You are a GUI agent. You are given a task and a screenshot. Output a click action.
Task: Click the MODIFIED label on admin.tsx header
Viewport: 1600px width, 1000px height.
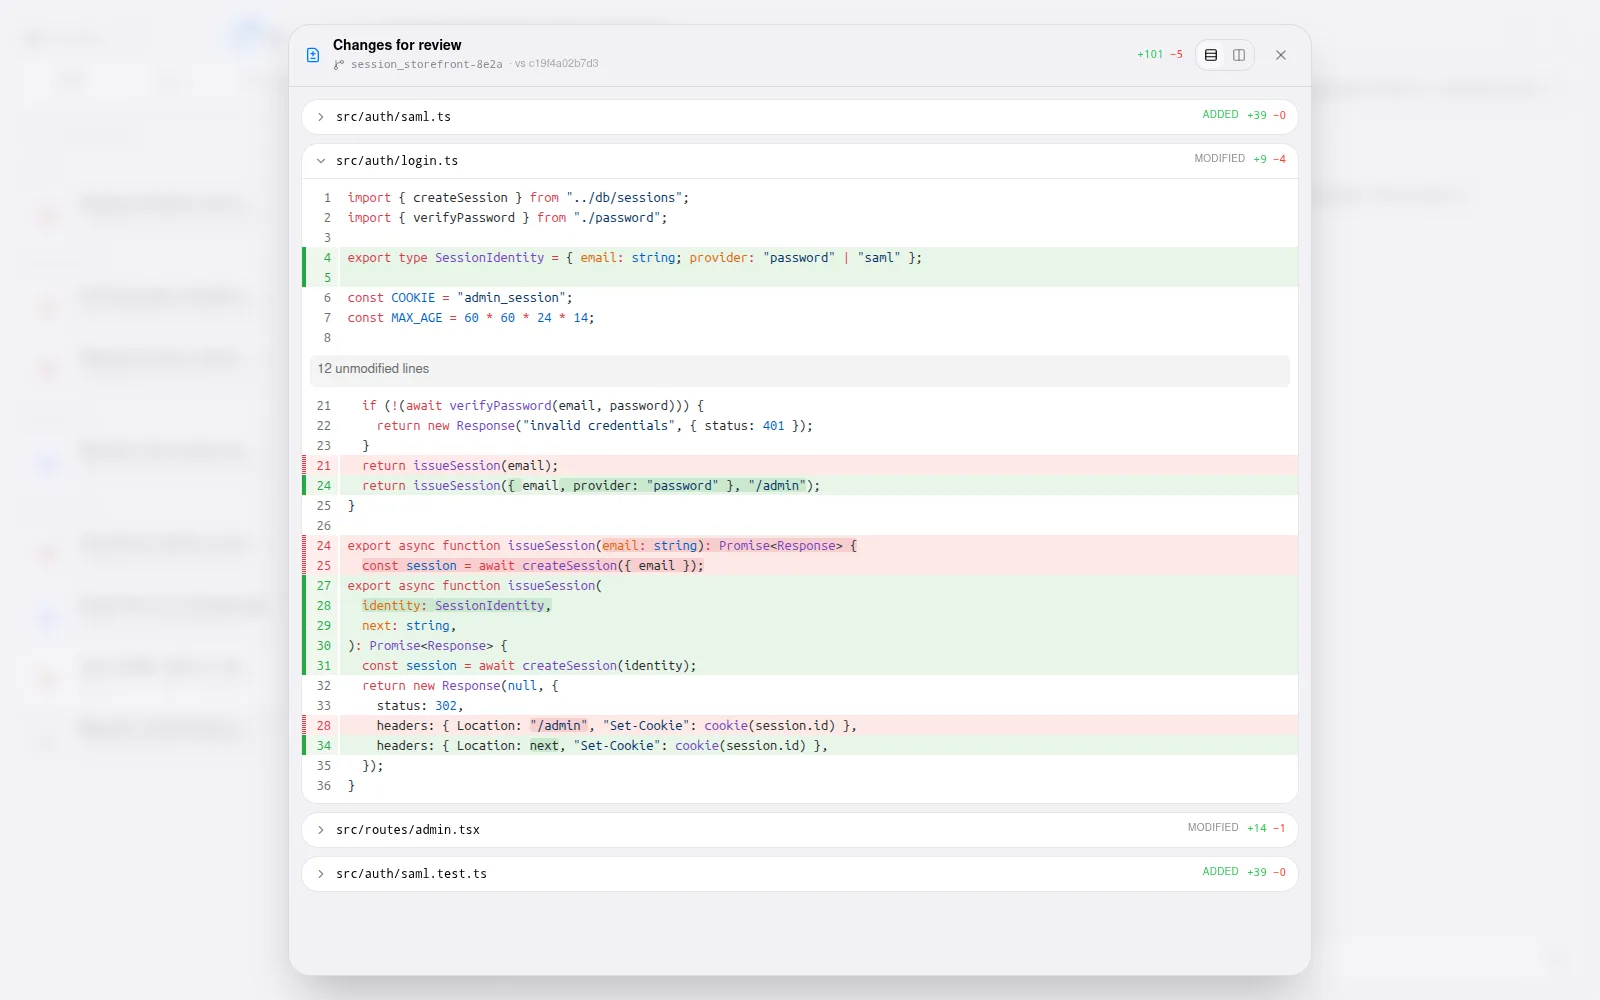1213,828
